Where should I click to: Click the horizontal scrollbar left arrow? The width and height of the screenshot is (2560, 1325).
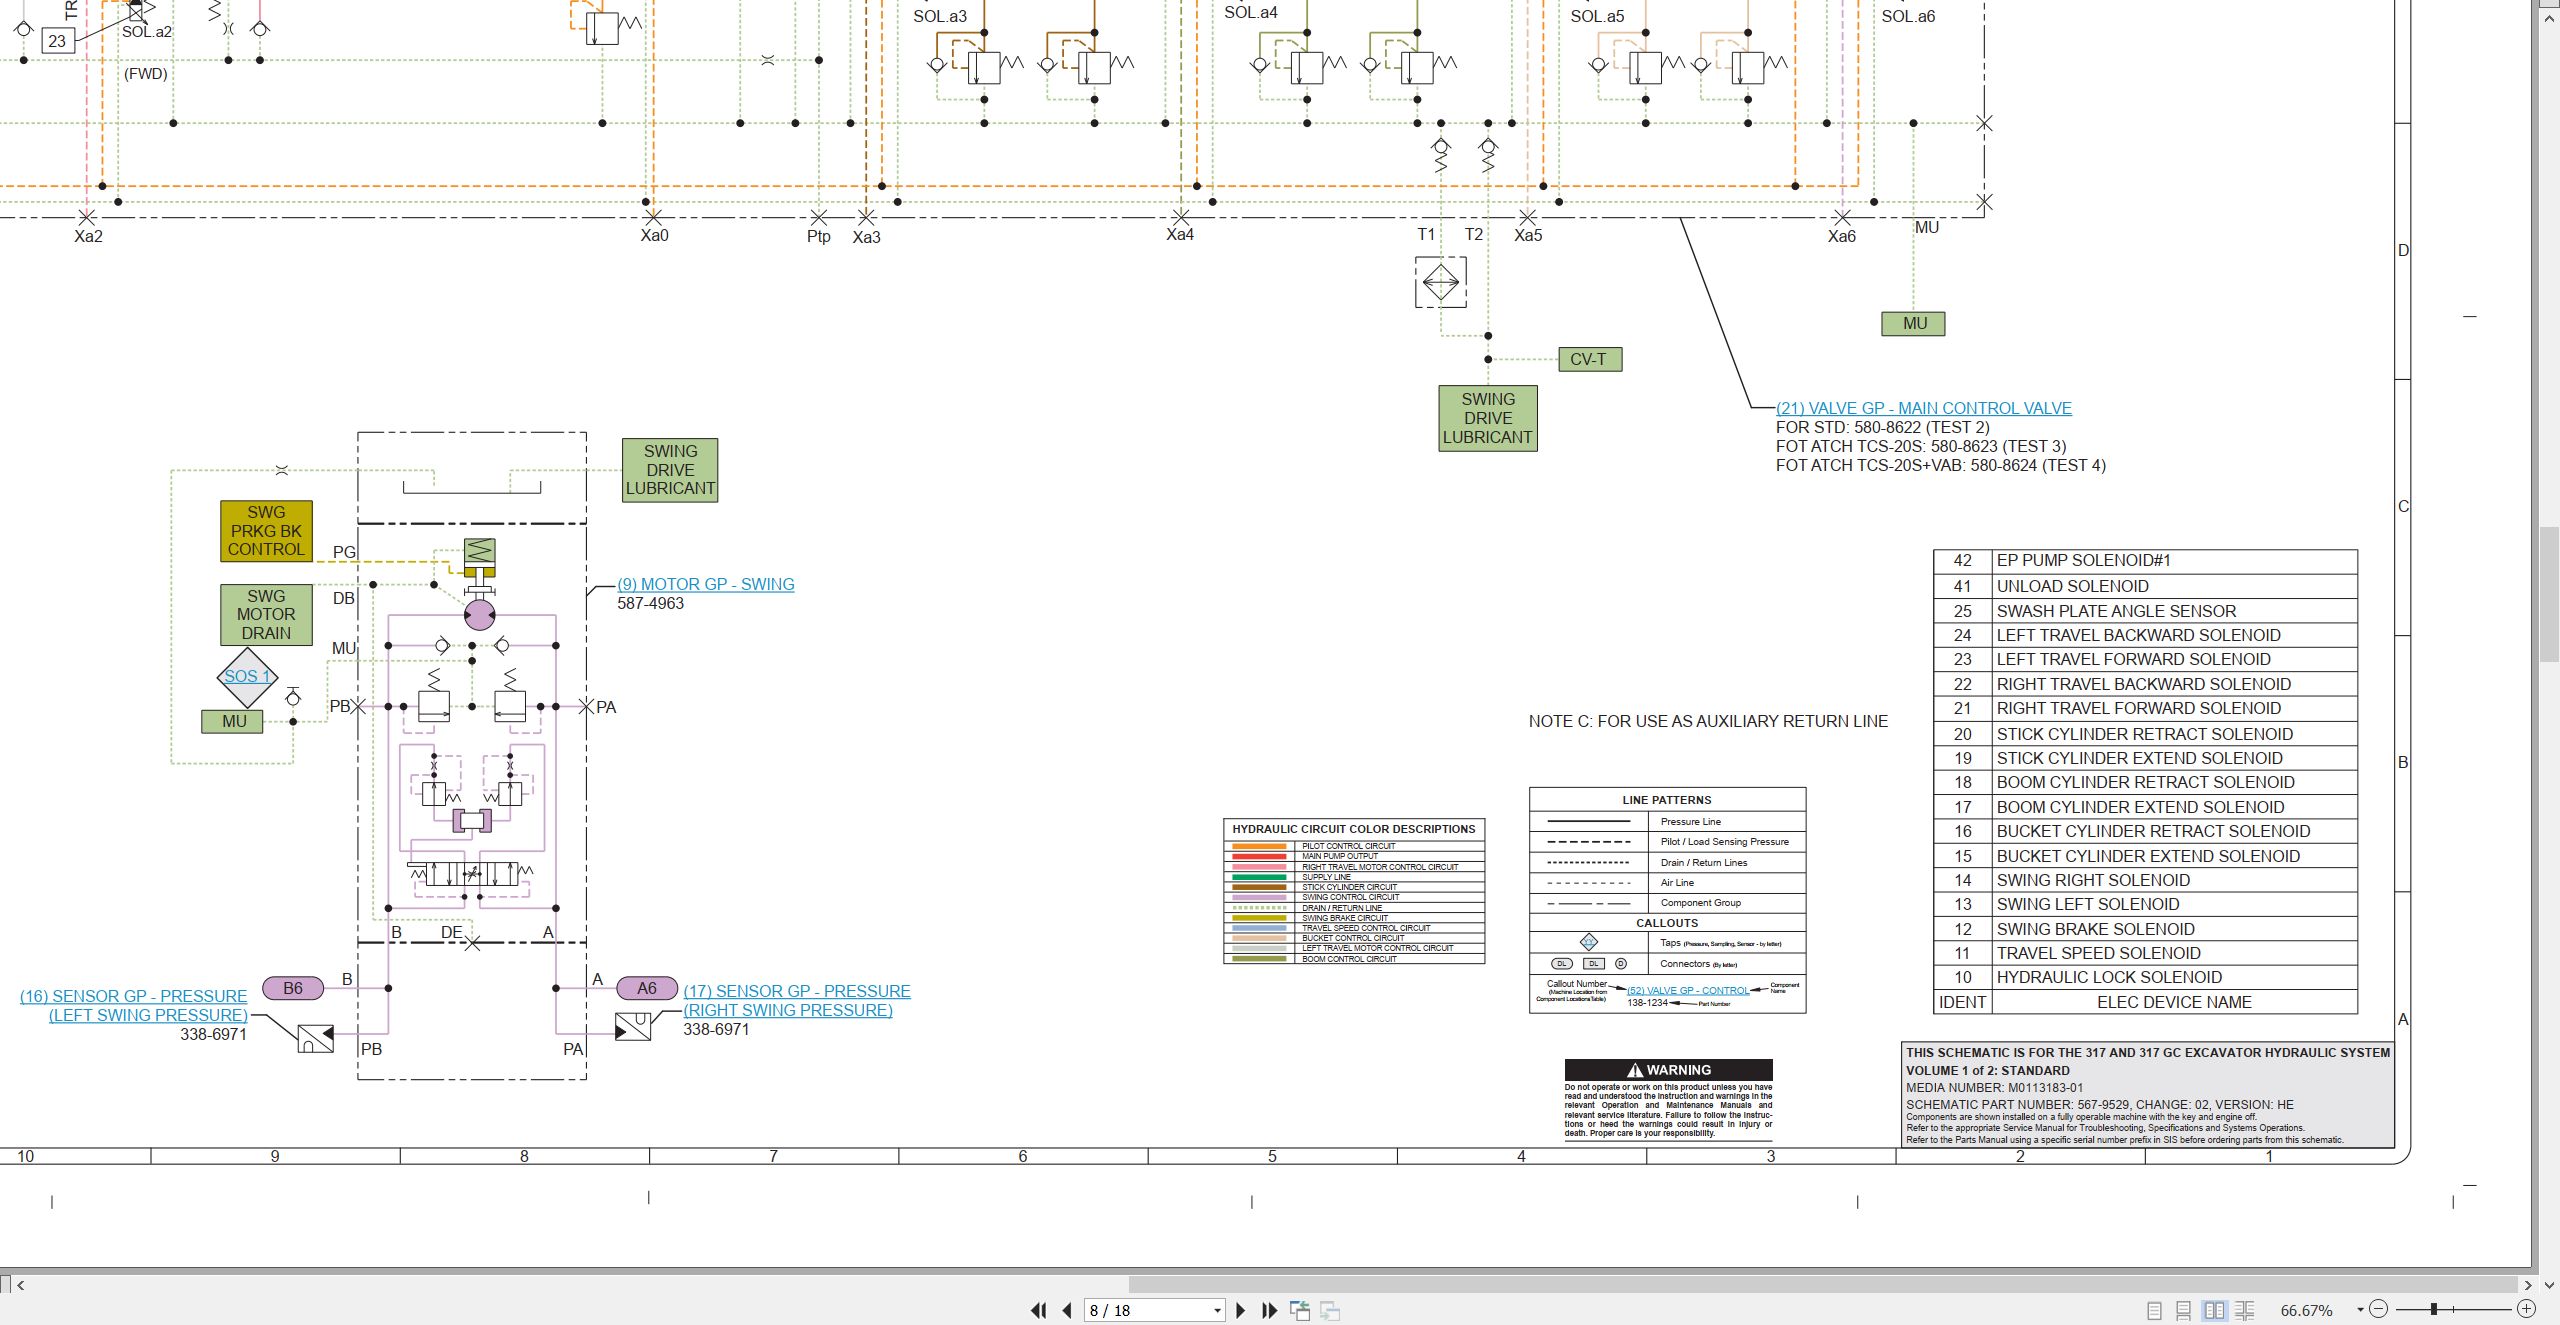tap(21, 1285)
